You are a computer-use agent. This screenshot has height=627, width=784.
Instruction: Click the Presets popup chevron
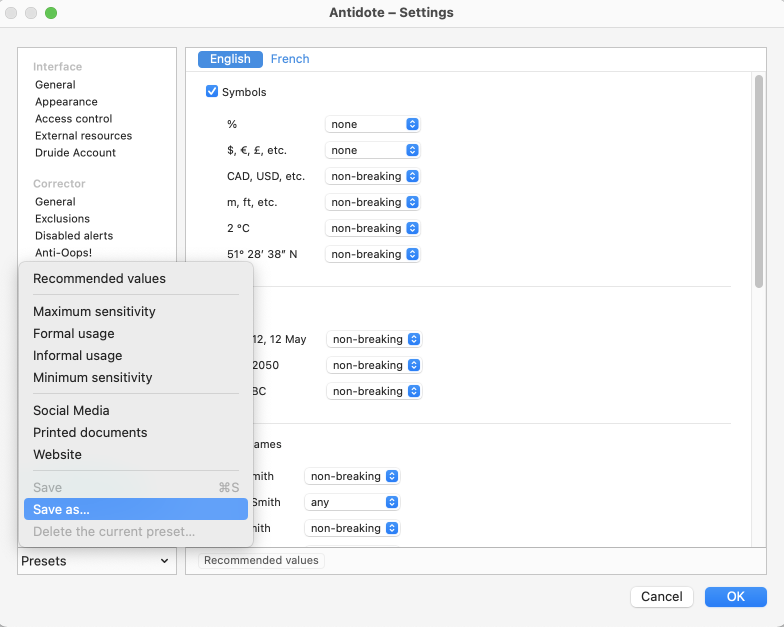point(164,562)
